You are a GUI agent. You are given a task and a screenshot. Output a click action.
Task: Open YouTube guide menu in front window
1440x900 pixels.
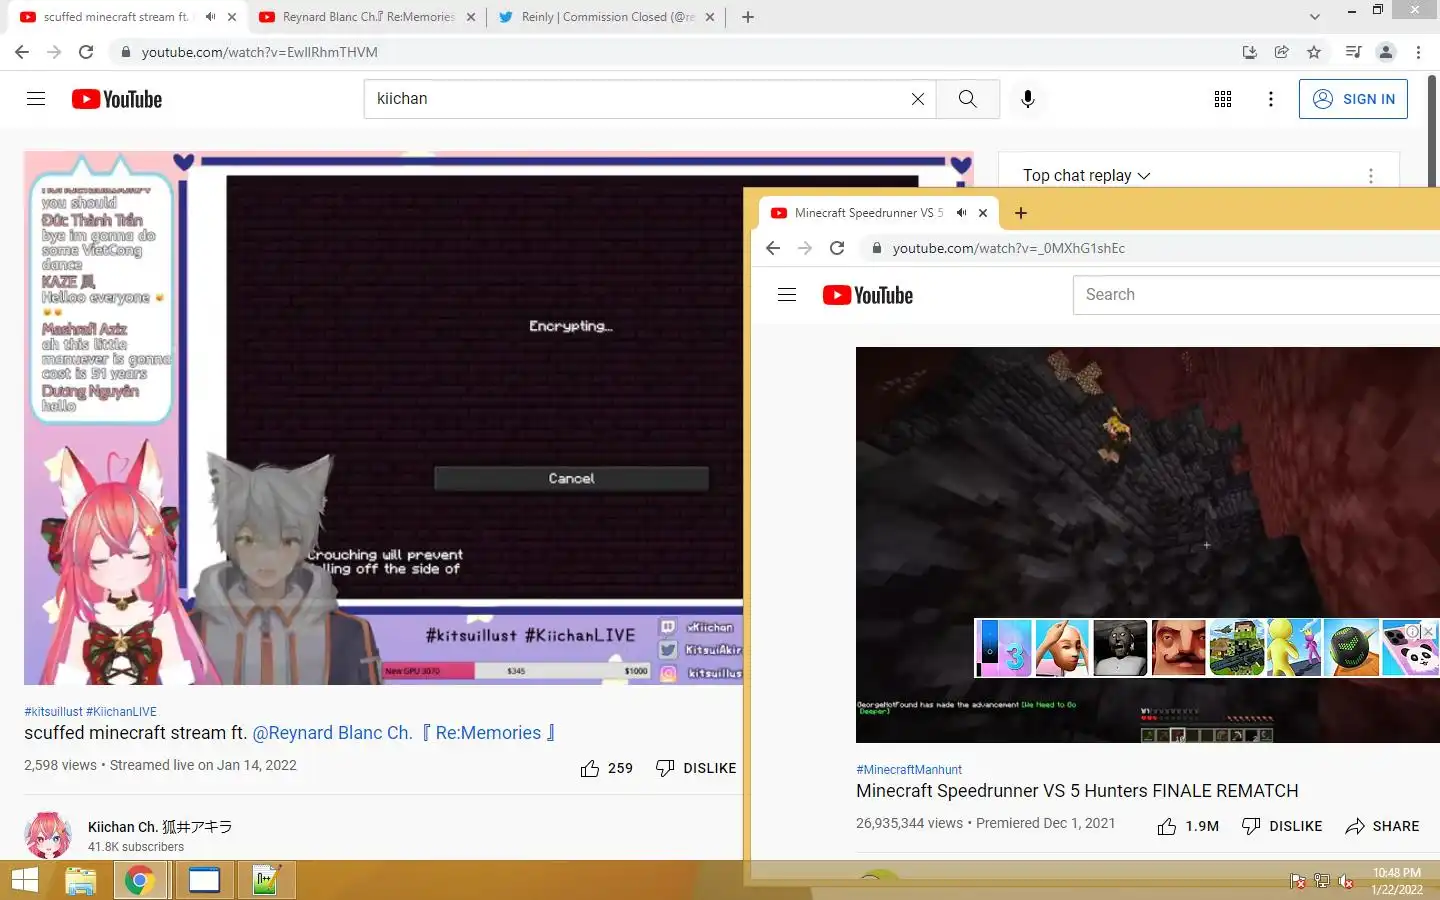click(x=787, y=295)
